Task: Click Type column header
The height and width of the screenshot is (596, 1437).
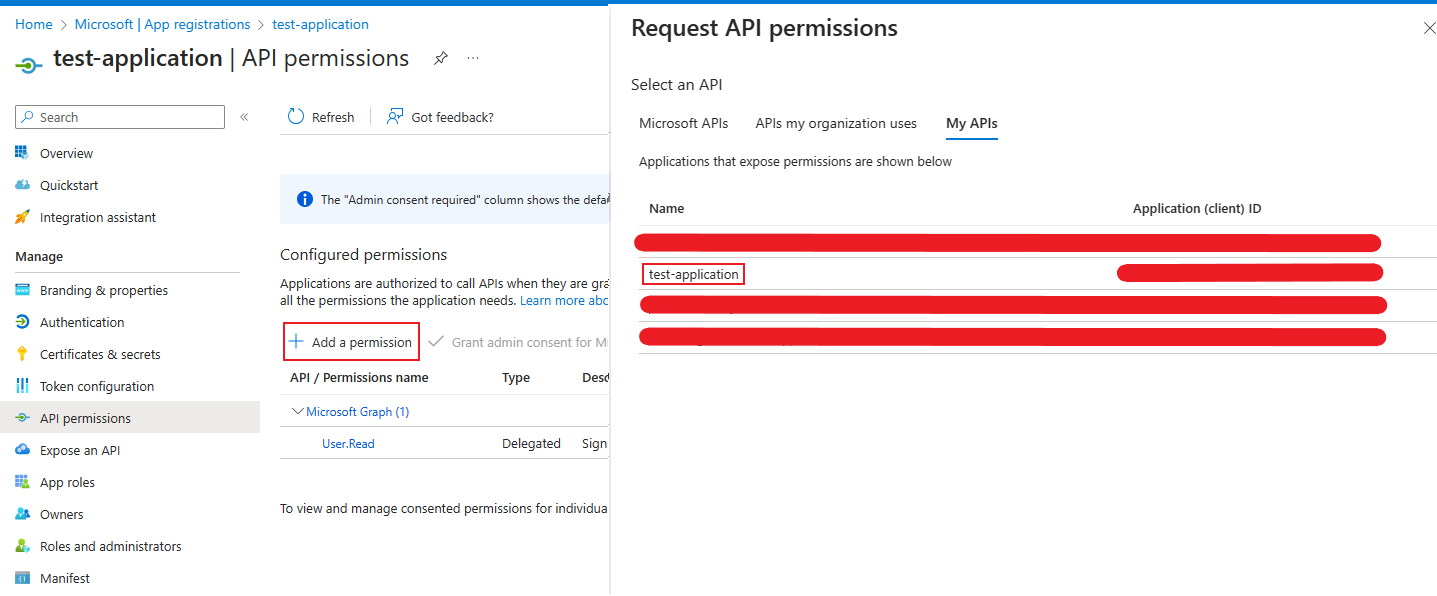Action: [516, 377]
